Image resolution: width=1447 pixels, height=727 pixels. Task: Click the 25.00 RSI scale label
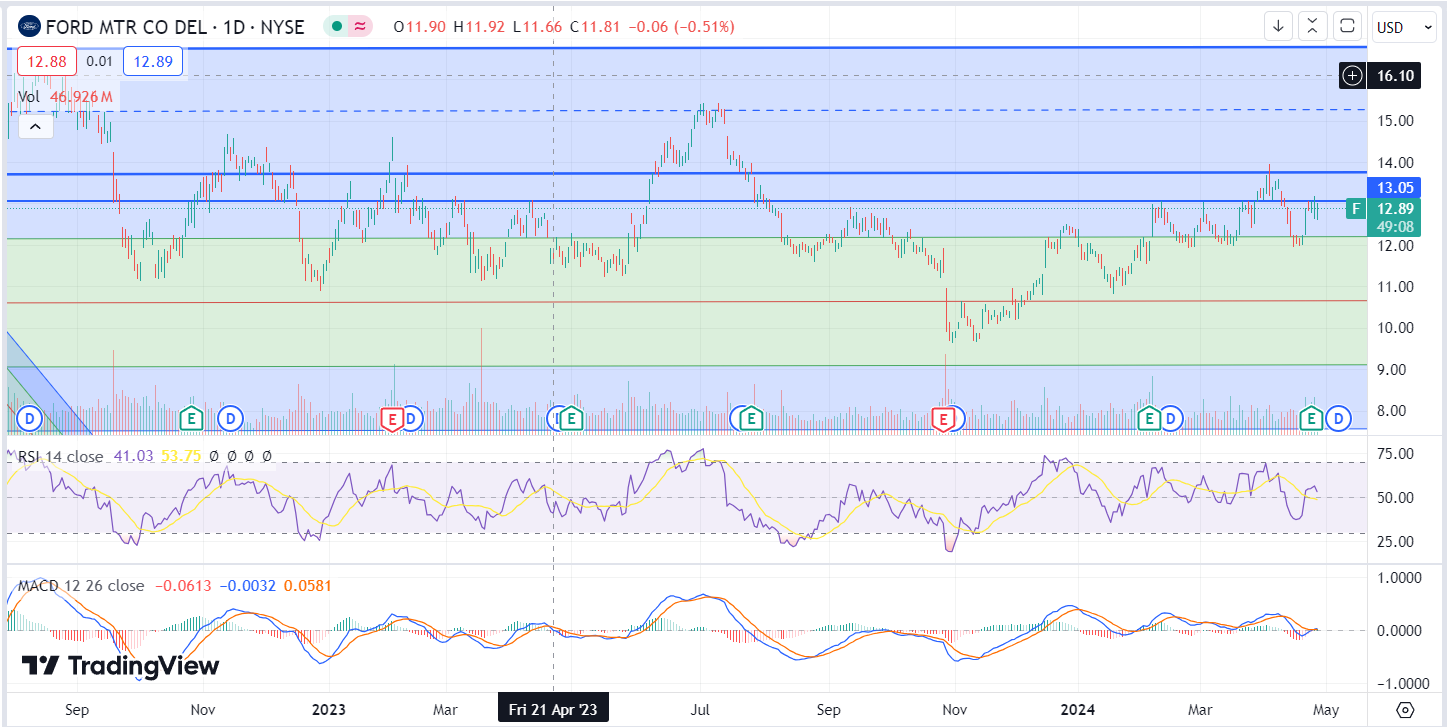click(1394, 542)
